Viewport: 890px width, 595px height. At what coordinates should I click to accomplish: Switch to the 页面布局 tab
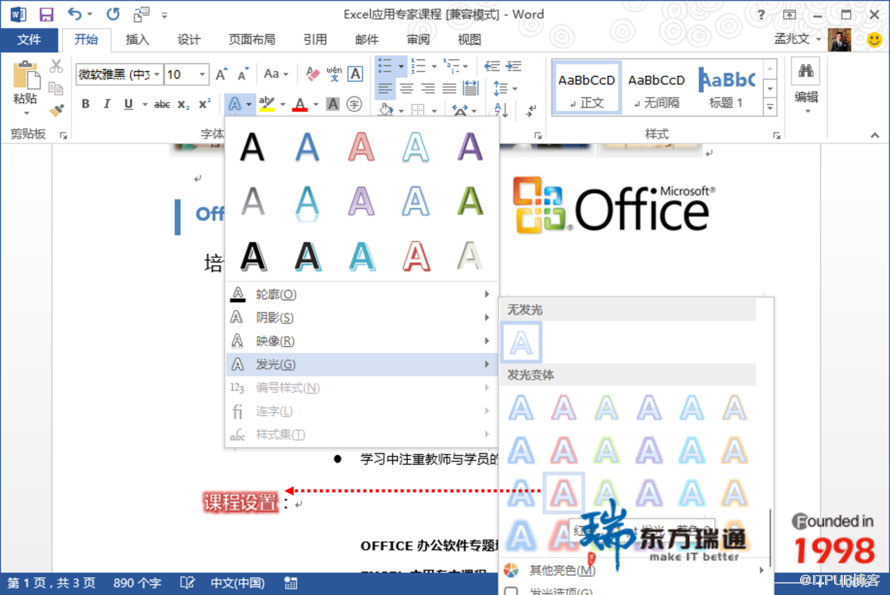coord(252,40)
